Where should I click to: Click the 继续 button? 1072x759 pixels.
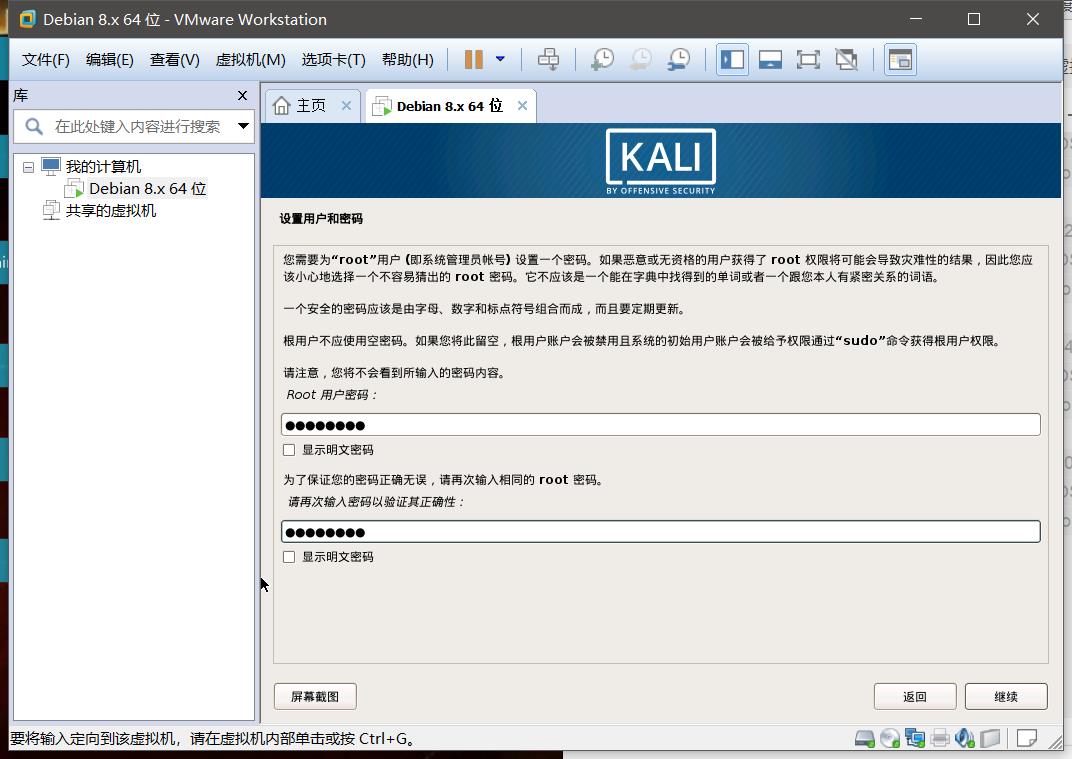(1006, 696)
